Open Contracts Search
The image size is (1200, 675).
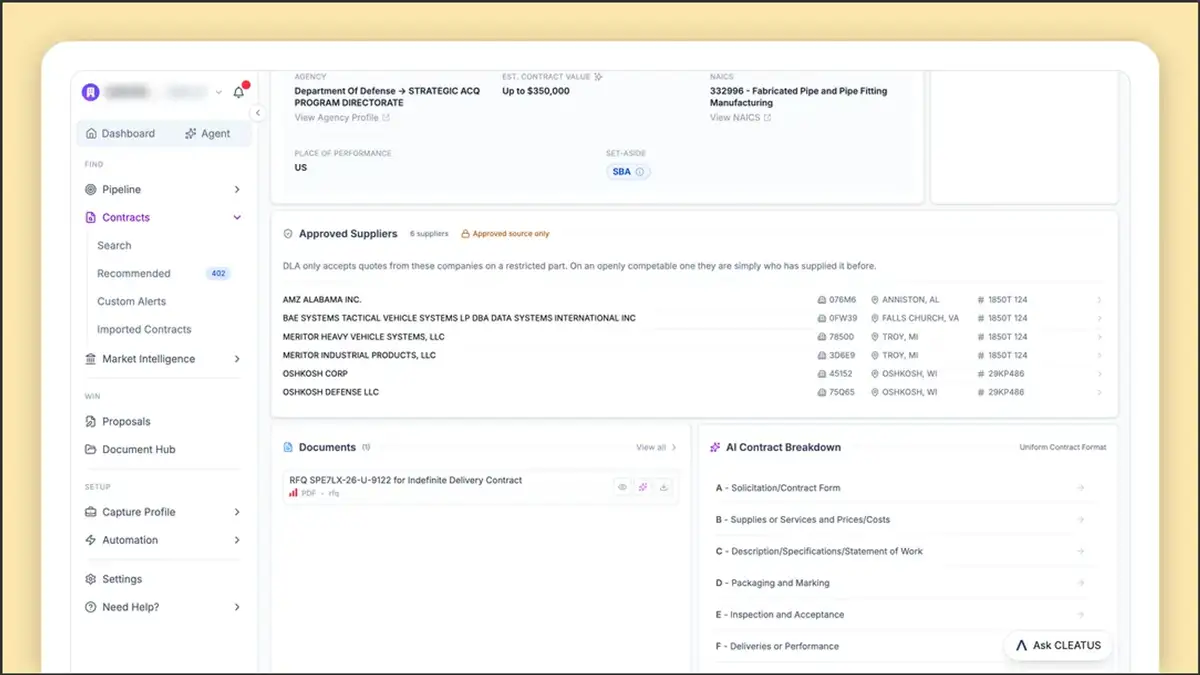(x=114, y=245)
